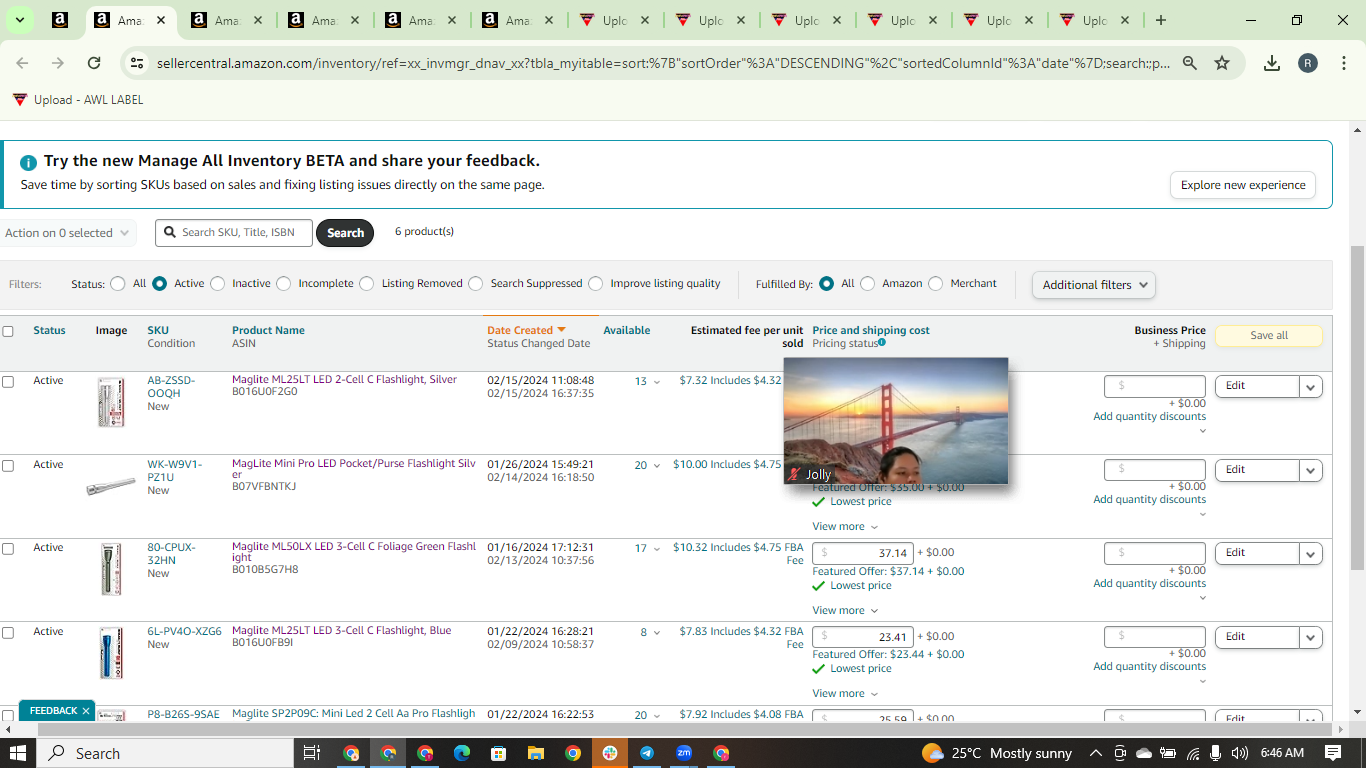Open Edit dropdown arrow for WK-W9V1-PZ1U row
Image resolution: width=1366 pixels, height=768 pixels.
point(1311,470)
